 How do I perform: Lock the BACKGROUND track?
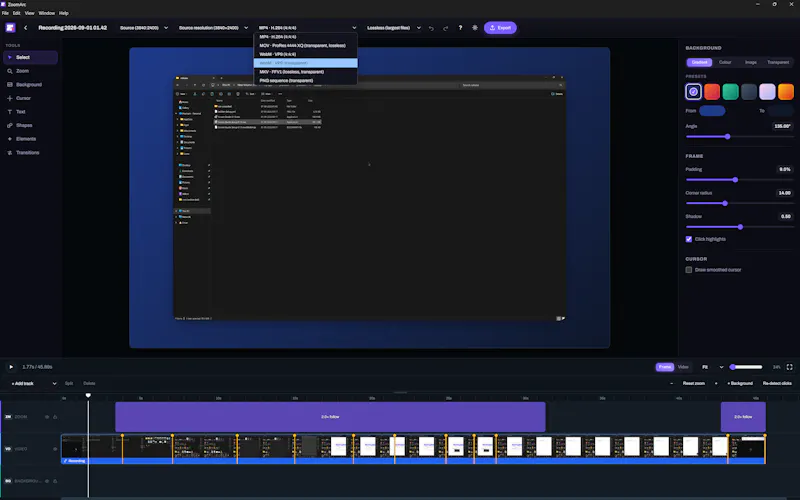(x=55, y=481)
